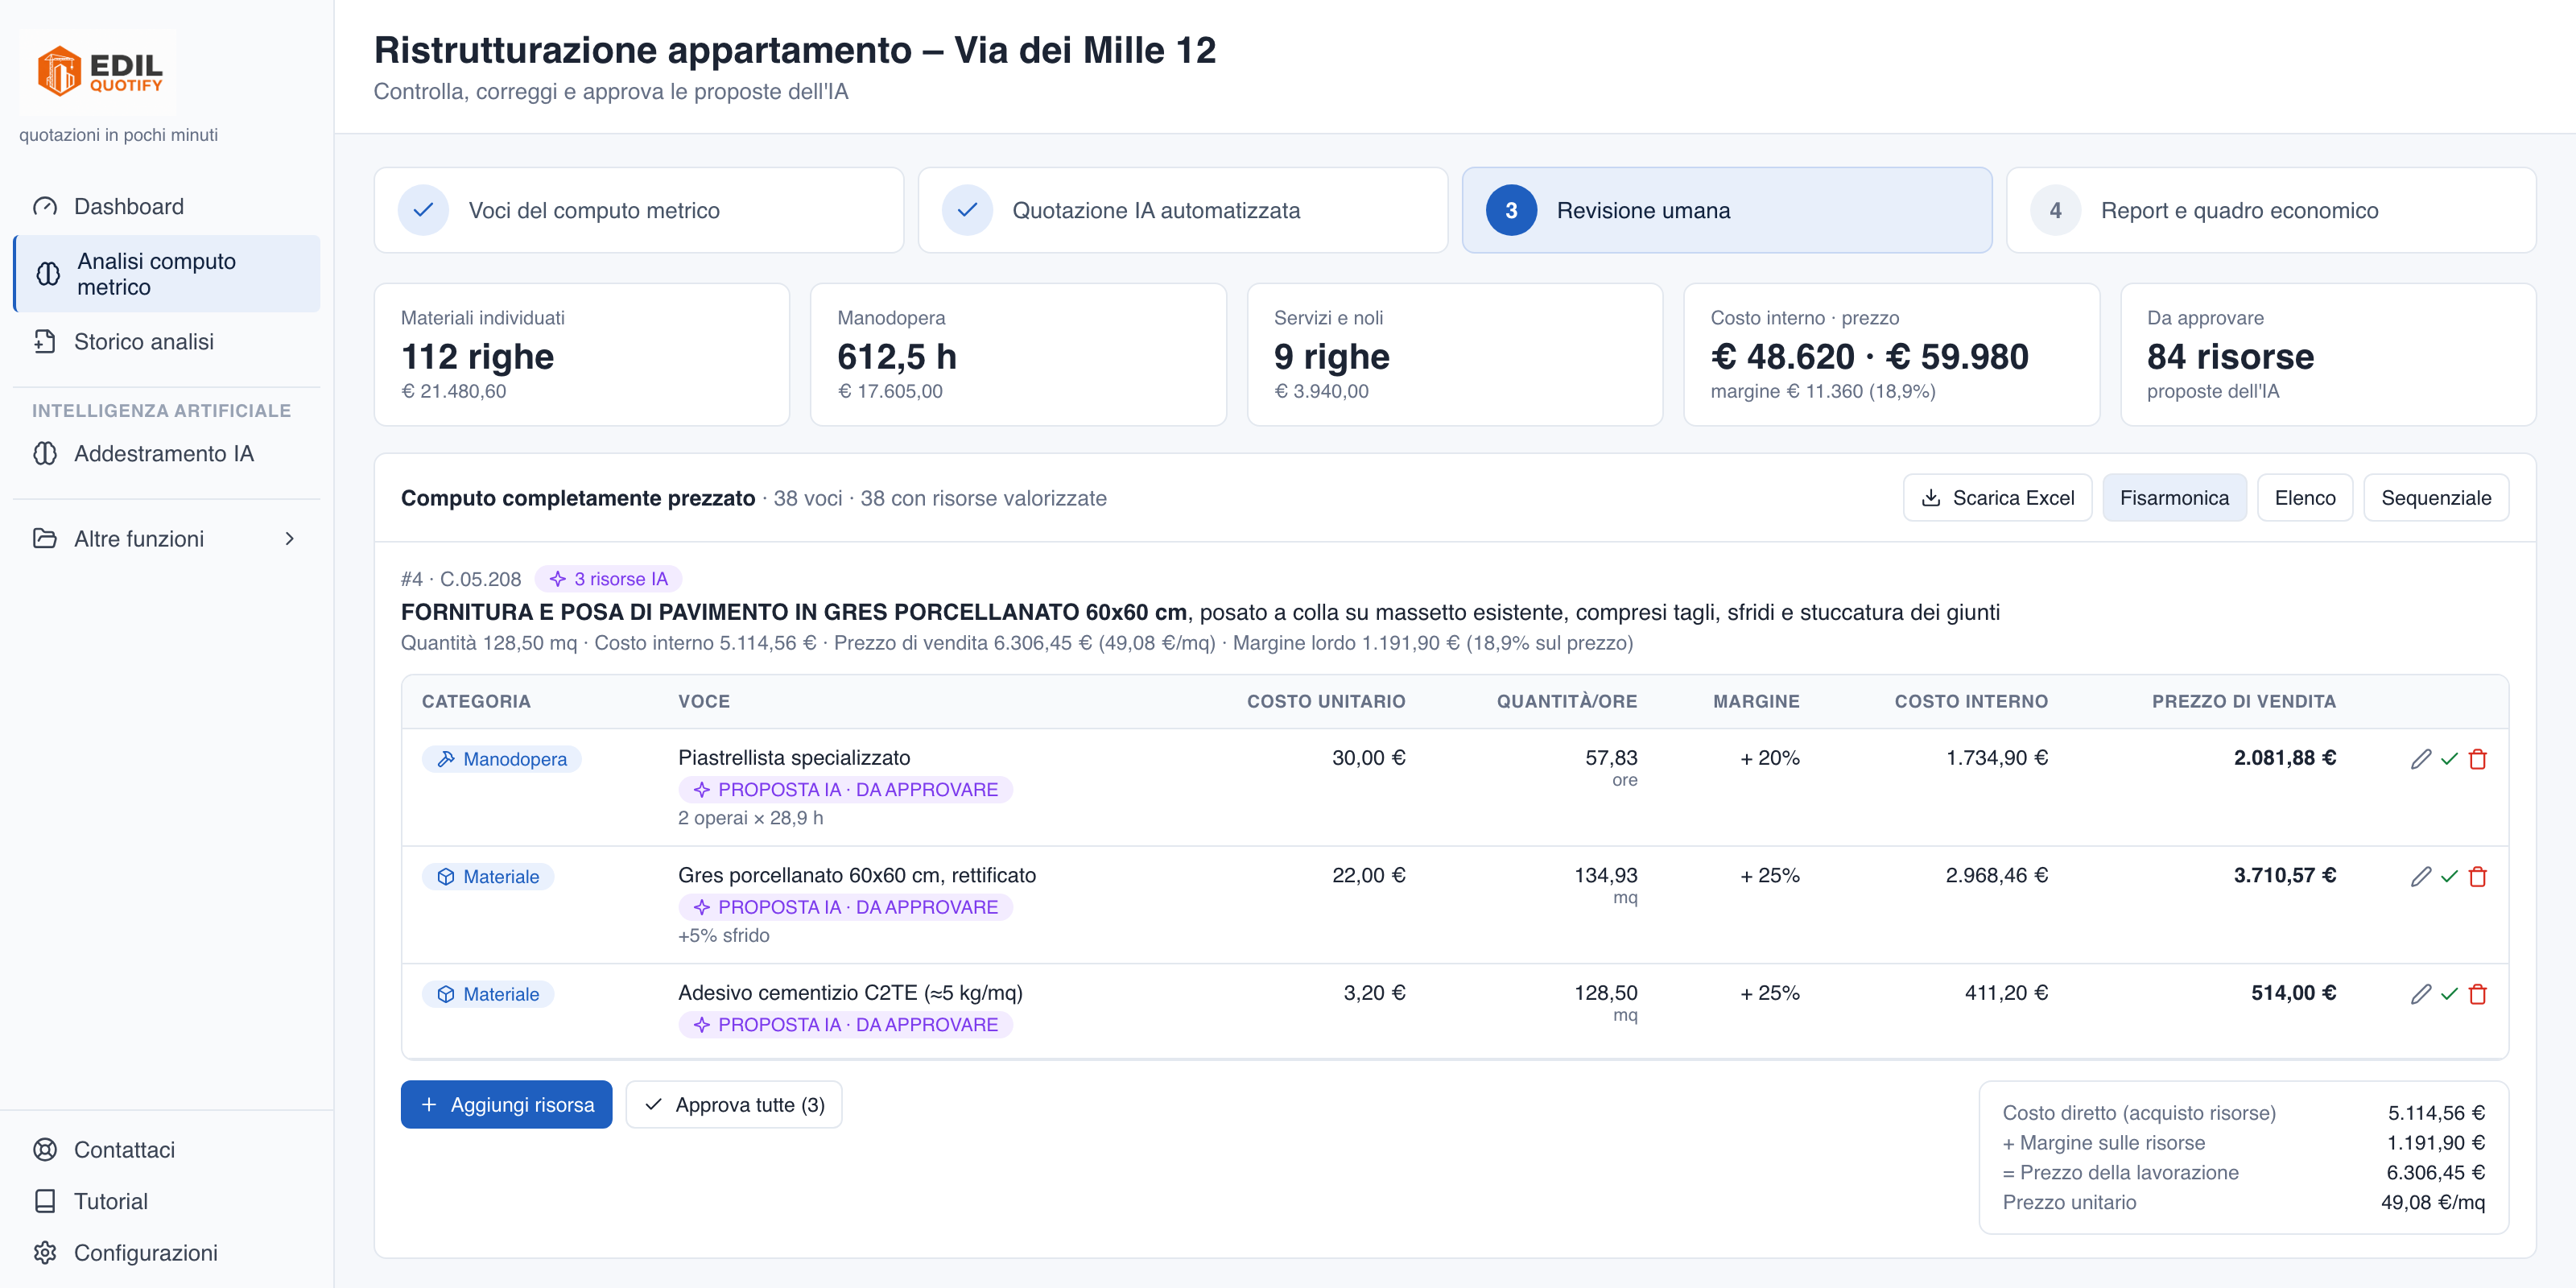2576x1288 pixels.
Task: Click the cost 2.968,46 €
Action: point(1996,876)
